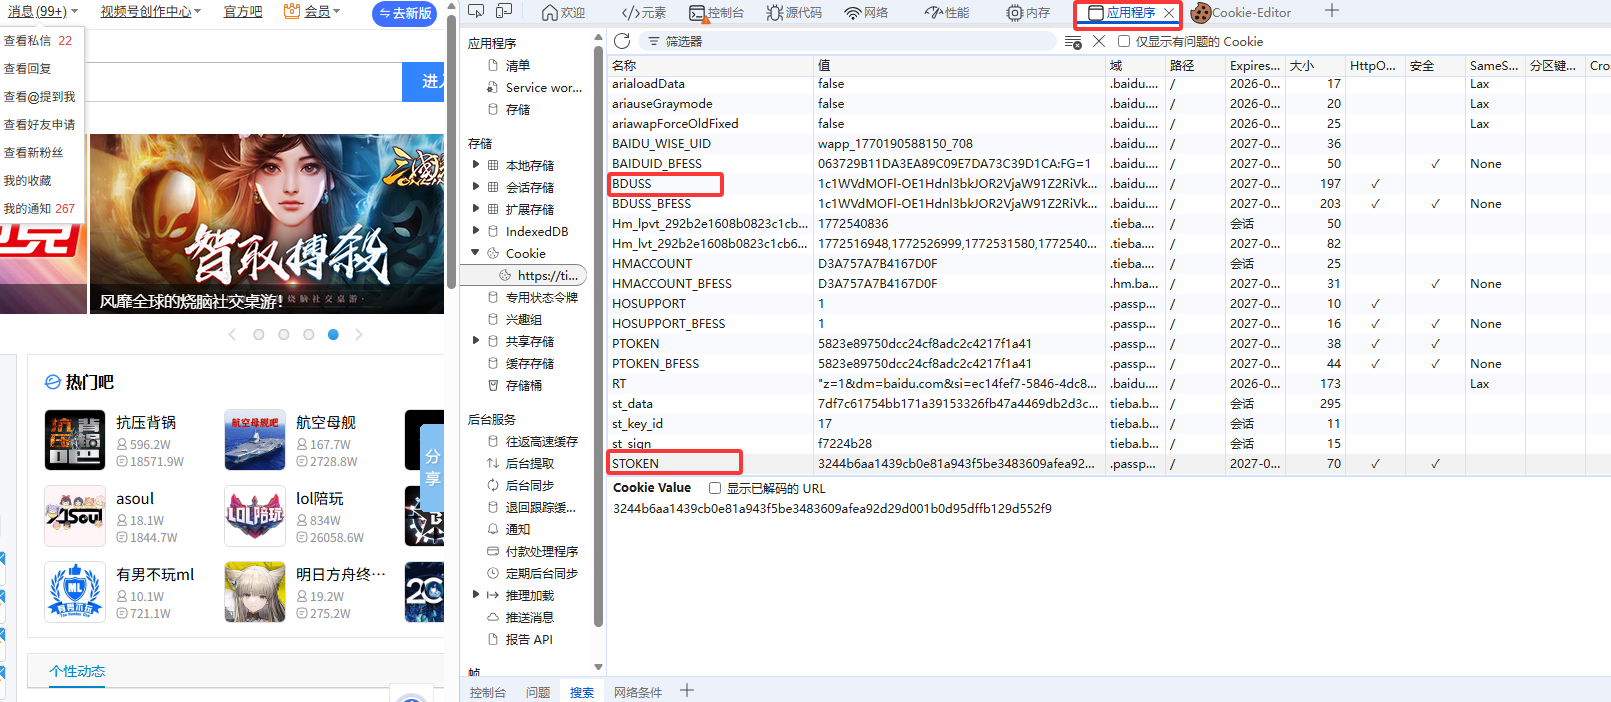The width and height of the screenshot is (1611, 702).
Task: Open the 控制台 console tab
Action: pyautogui.click(x=716, y=13)
